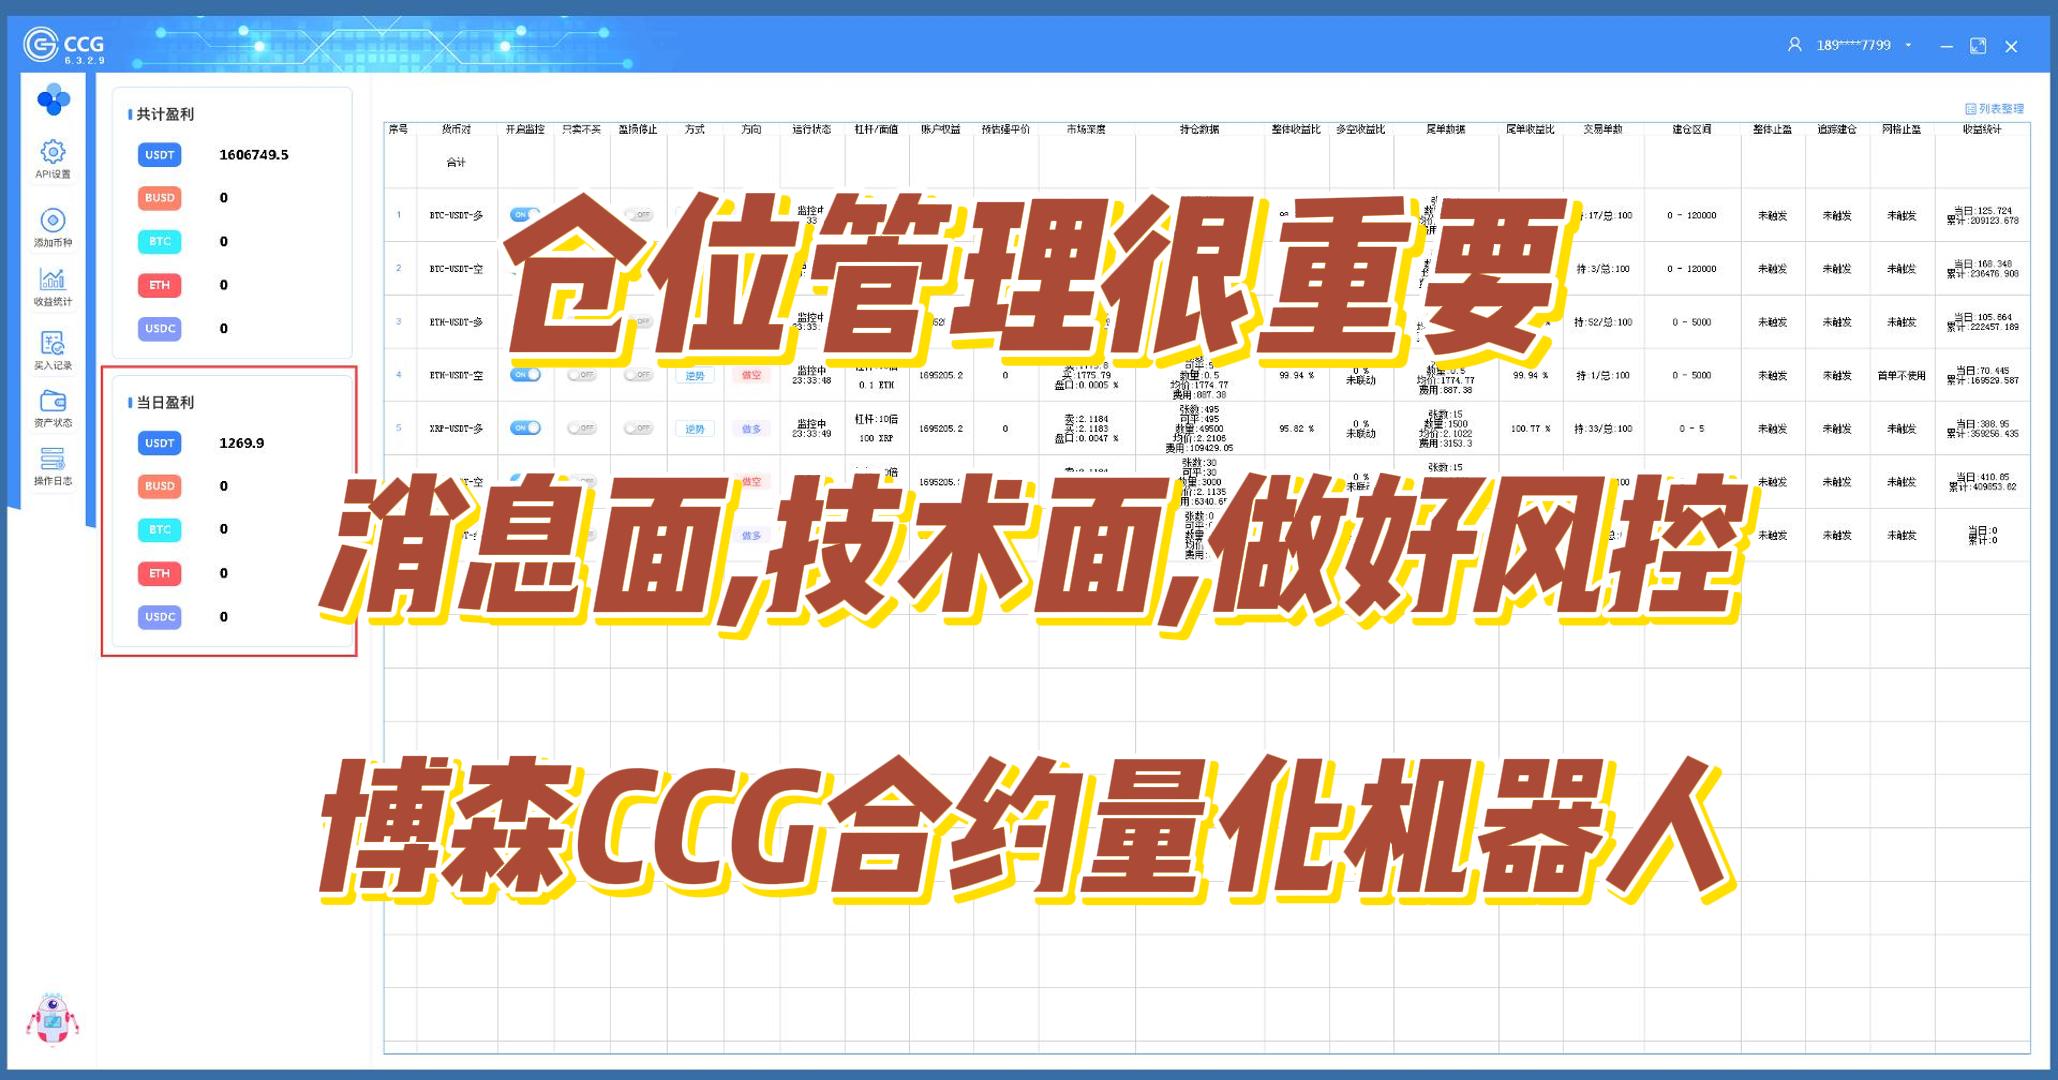Click the 合计 summary row cell
The height and width of the screenshot is (1080, 2058).
[456, 162]
